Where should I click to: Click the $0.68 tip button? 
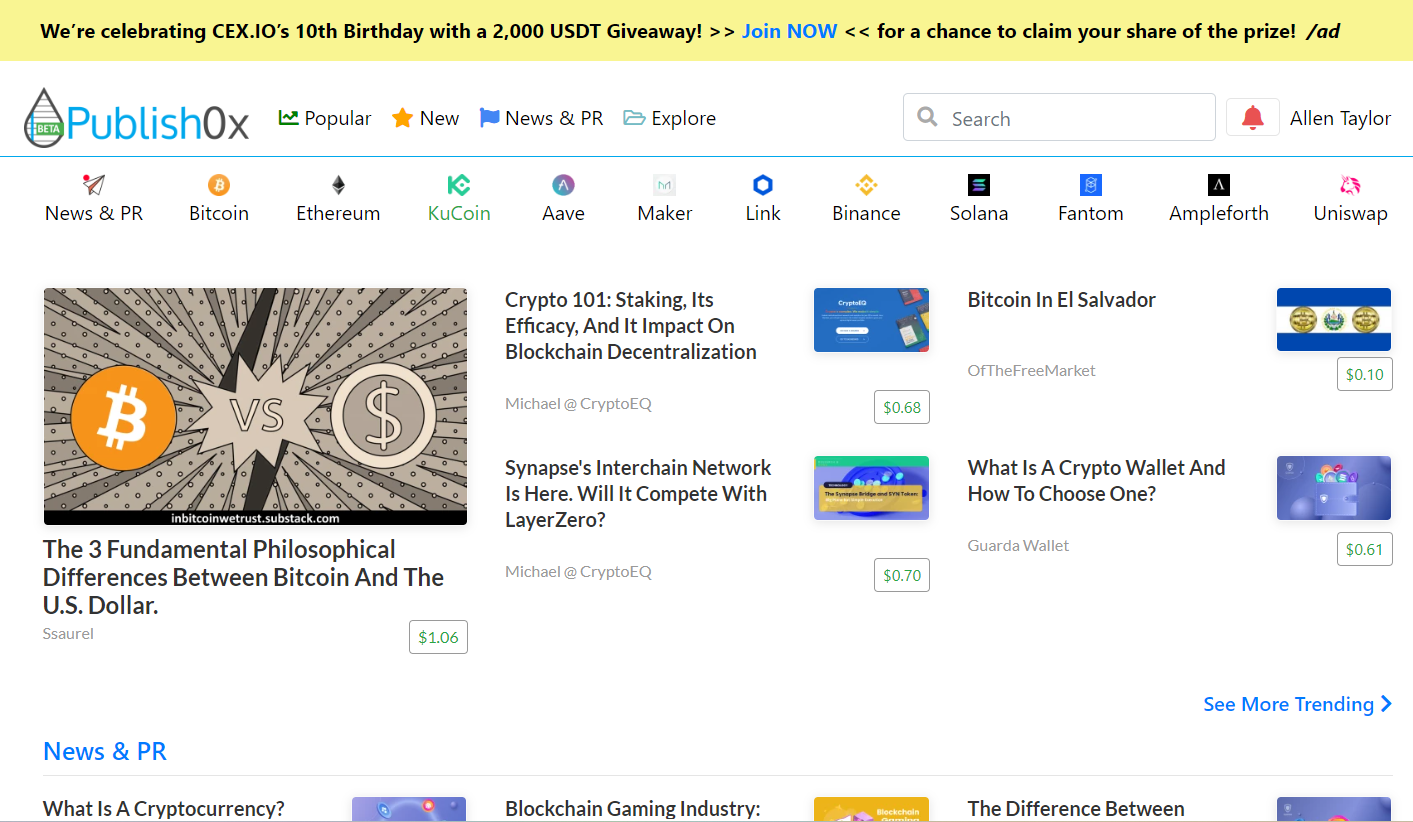[x=902, y=407]
